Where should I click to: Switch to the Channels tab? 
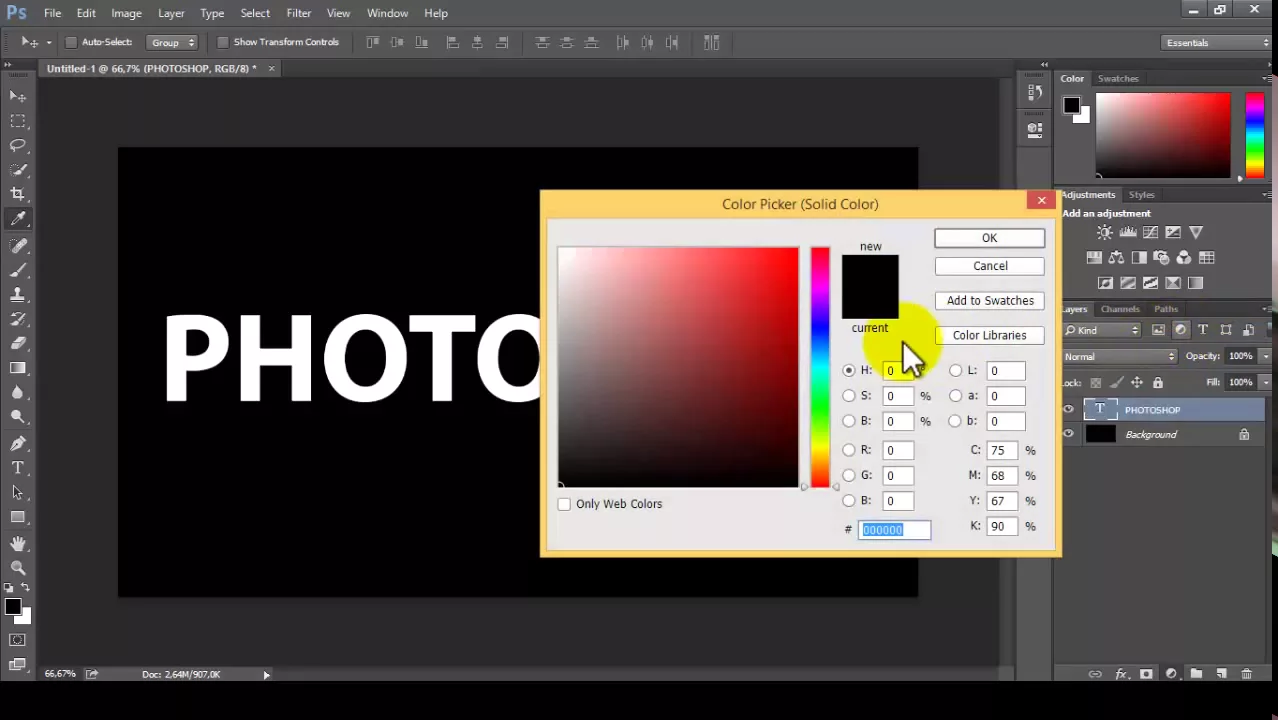coord(1120,309)
